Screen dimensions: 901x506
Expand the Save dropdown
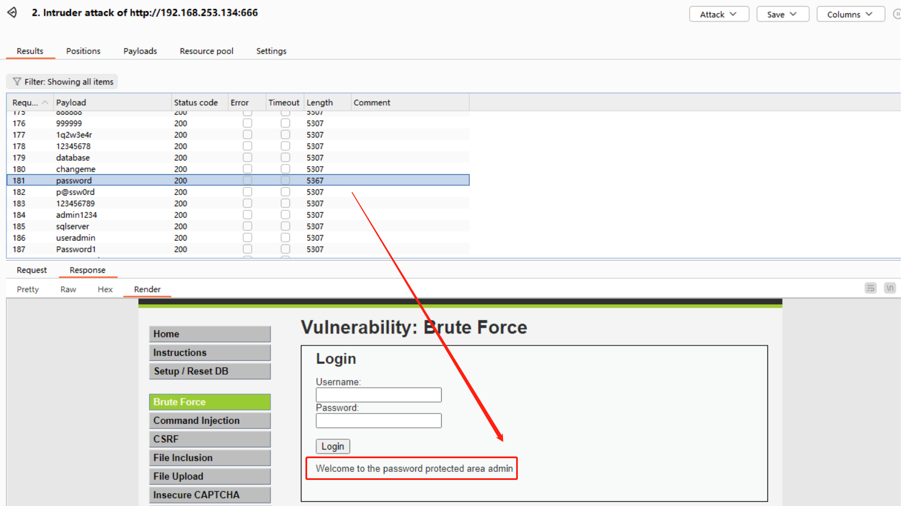(782, 14)
